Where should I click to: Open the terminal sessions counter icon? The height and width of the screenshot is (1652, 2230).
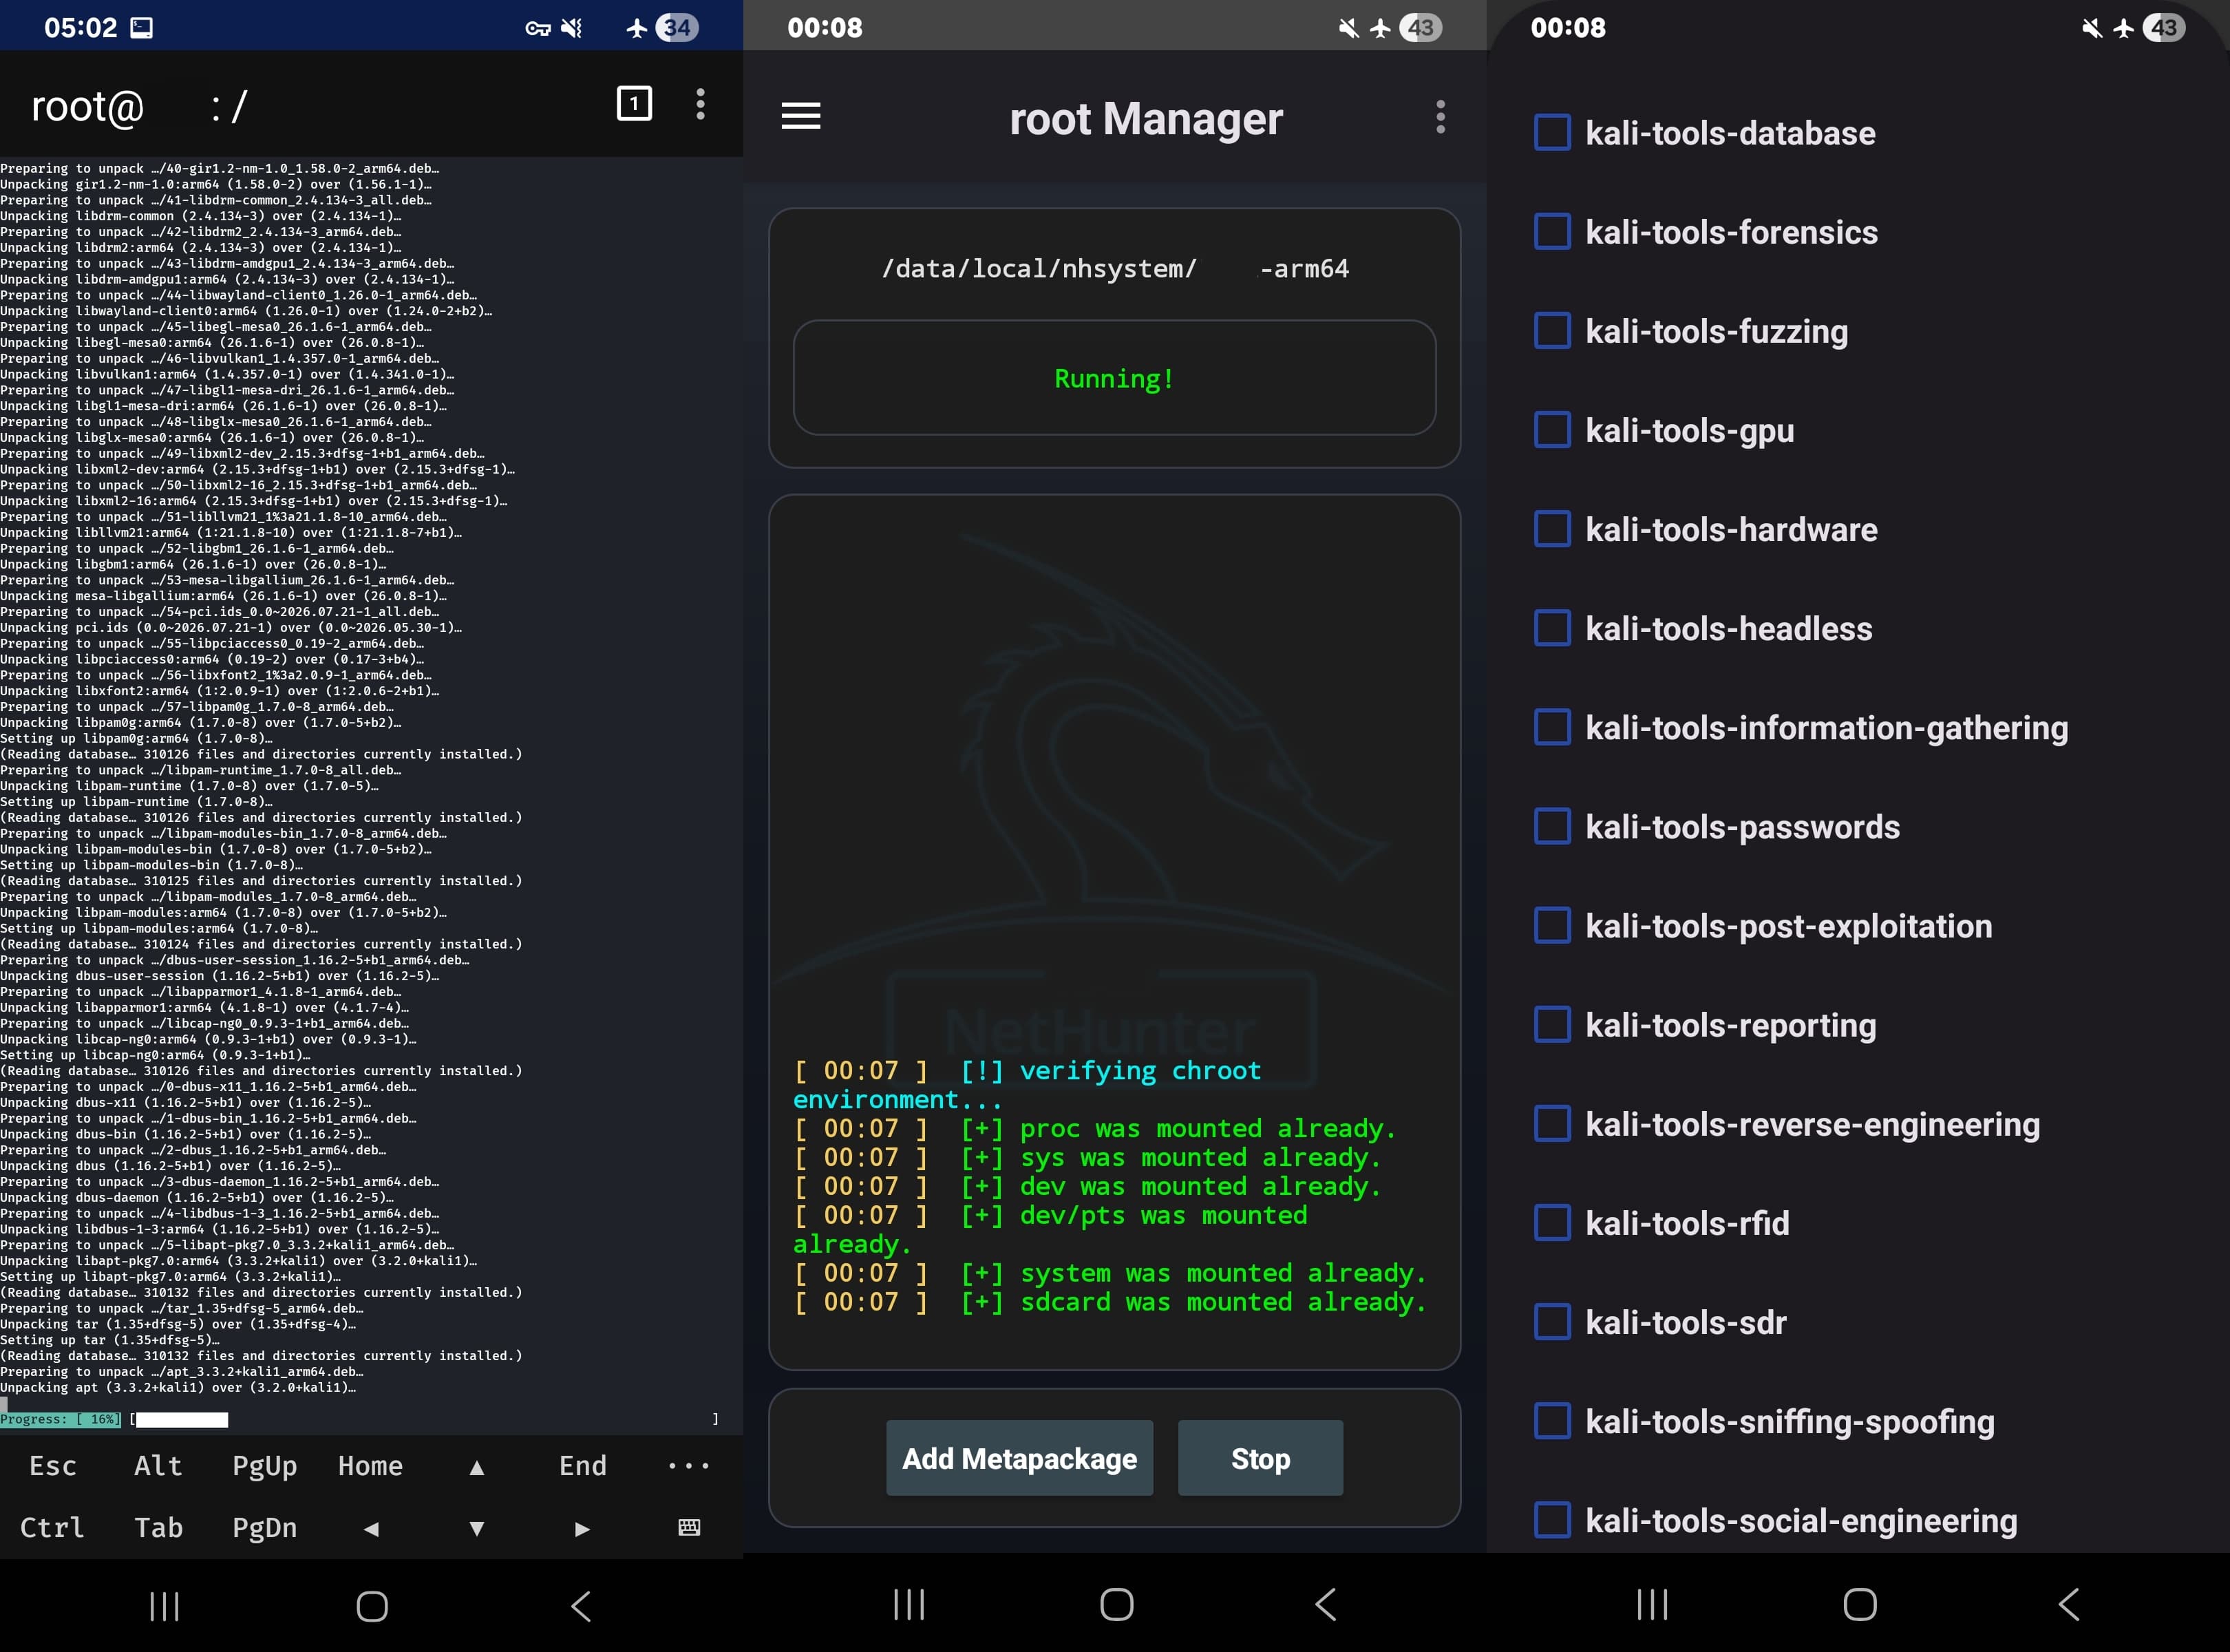[x=634, y=103]
